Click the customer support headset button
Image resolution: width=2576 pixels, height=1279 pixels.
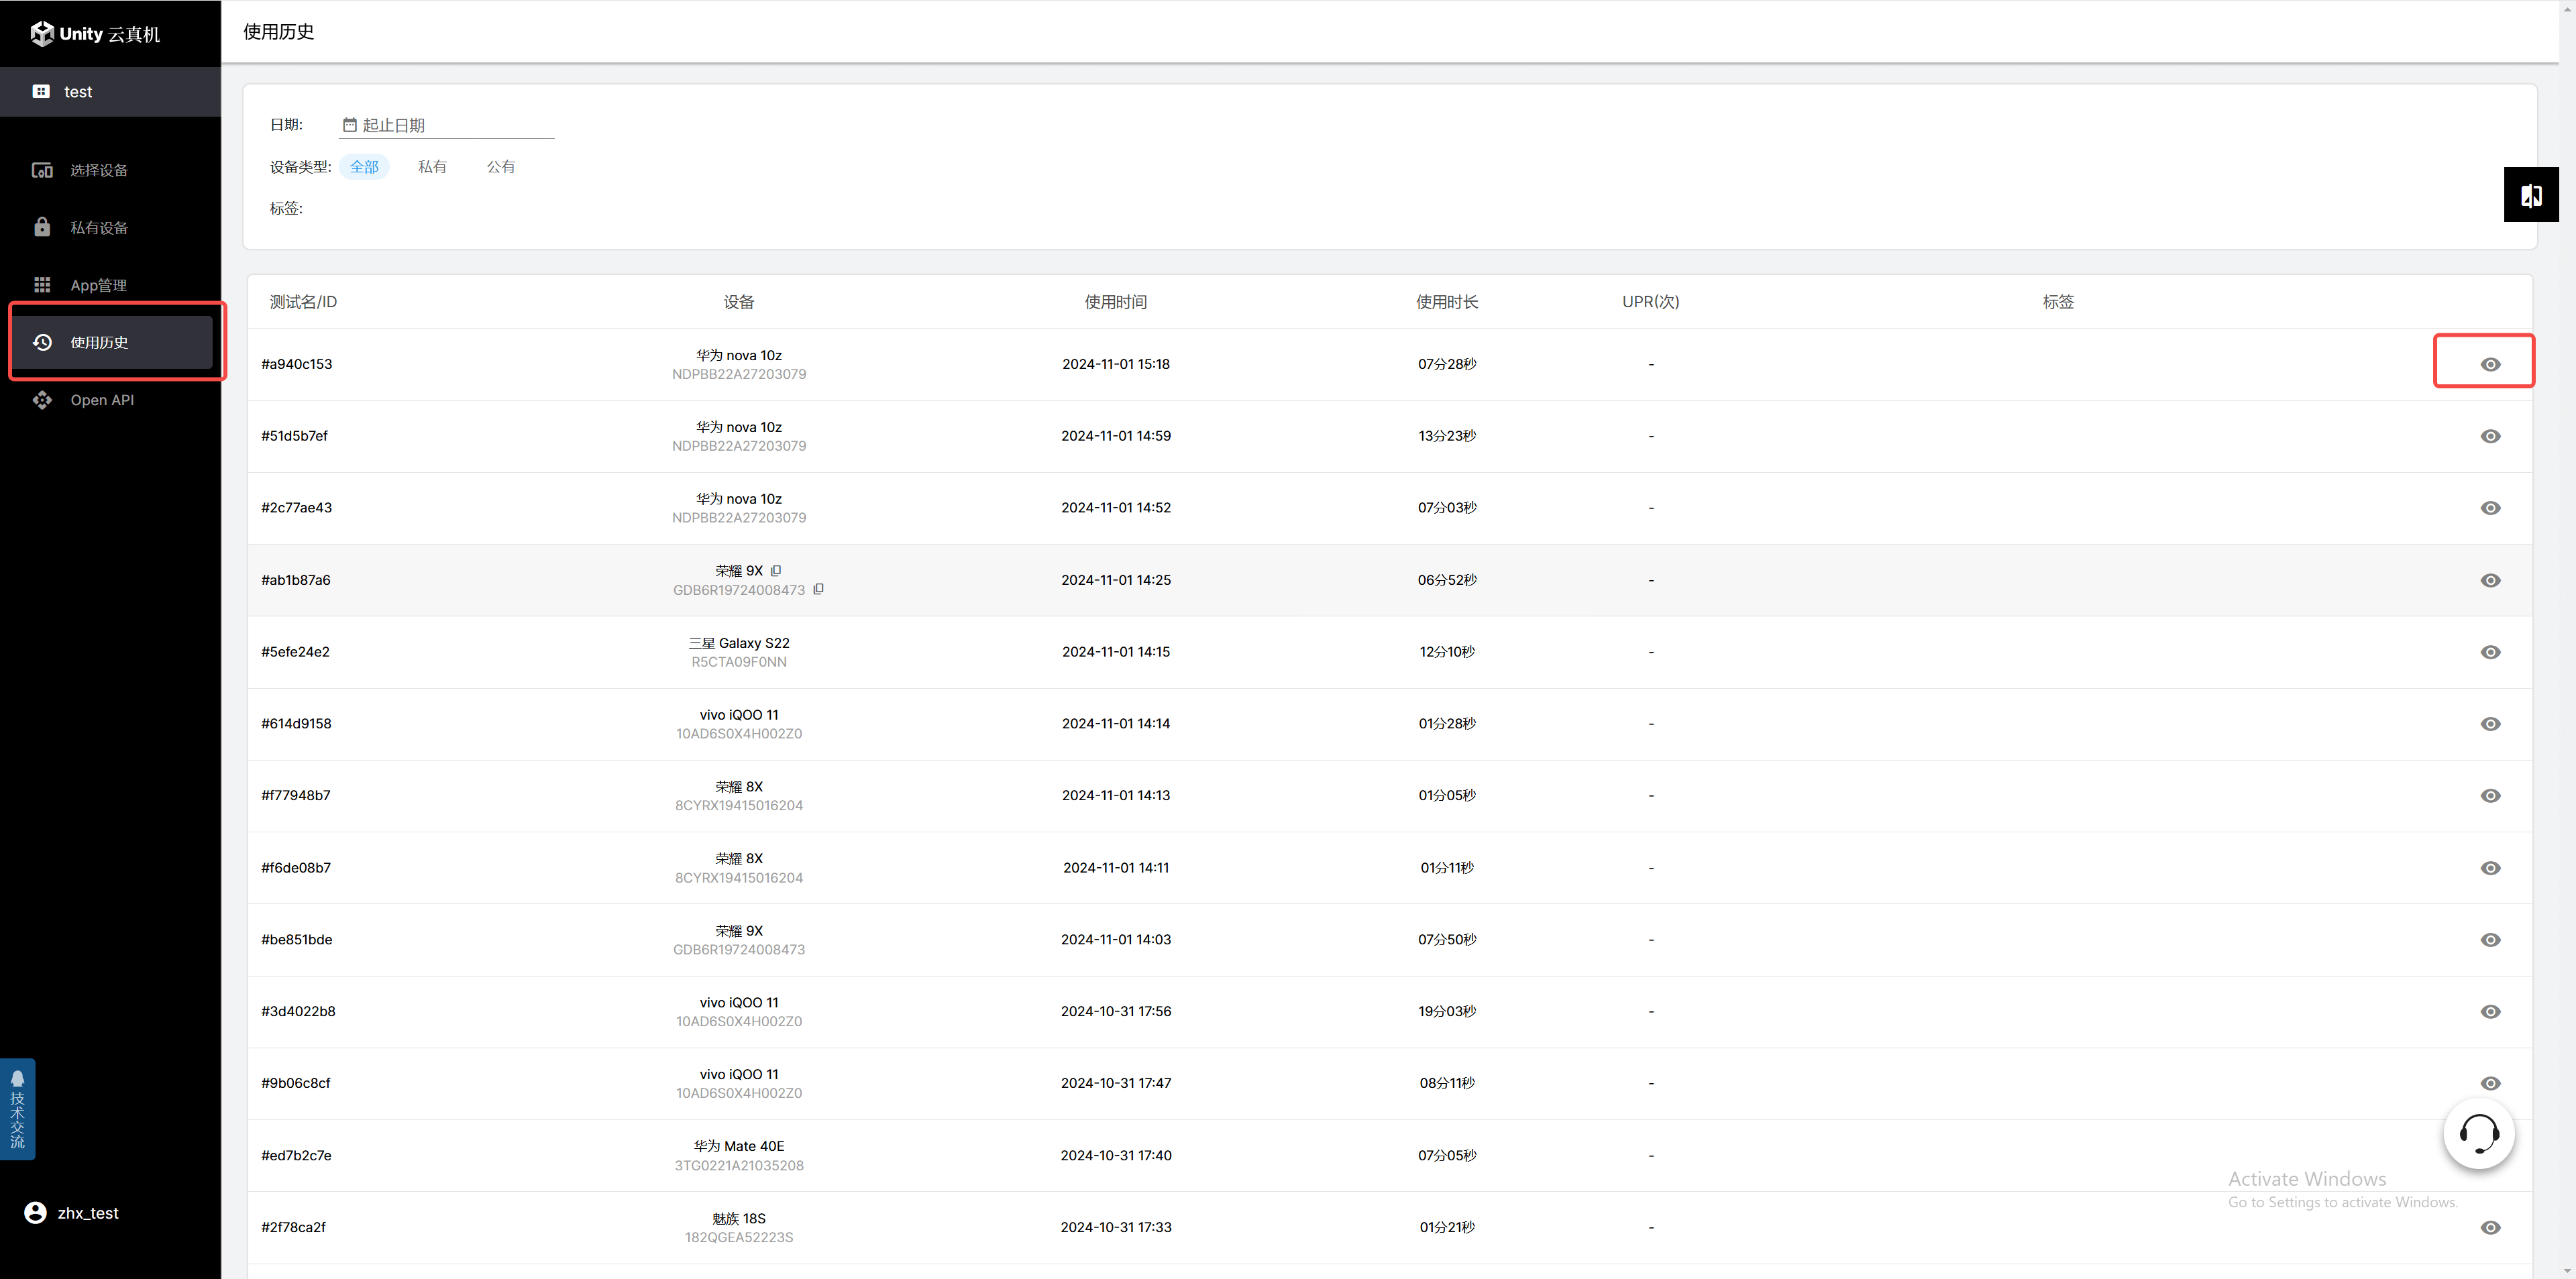(2478, 1133)
